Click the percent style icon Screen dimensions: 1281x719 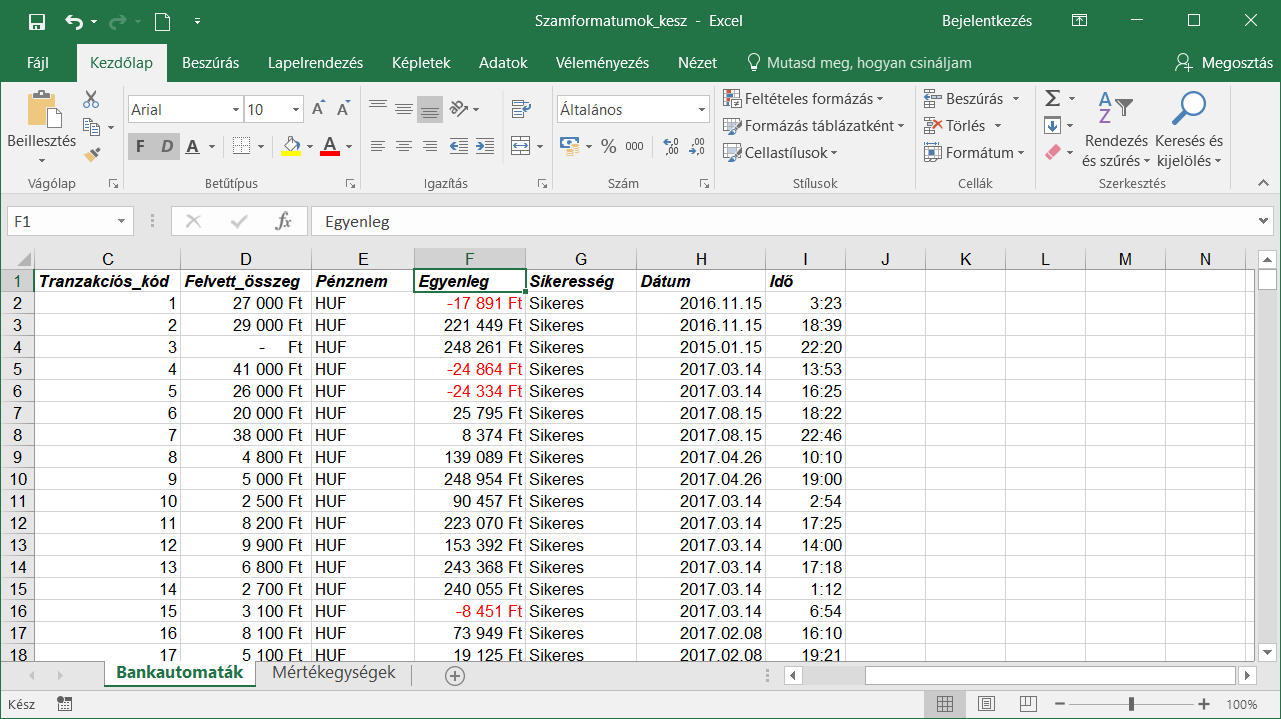pyautogui.click(x=608, y=146)
